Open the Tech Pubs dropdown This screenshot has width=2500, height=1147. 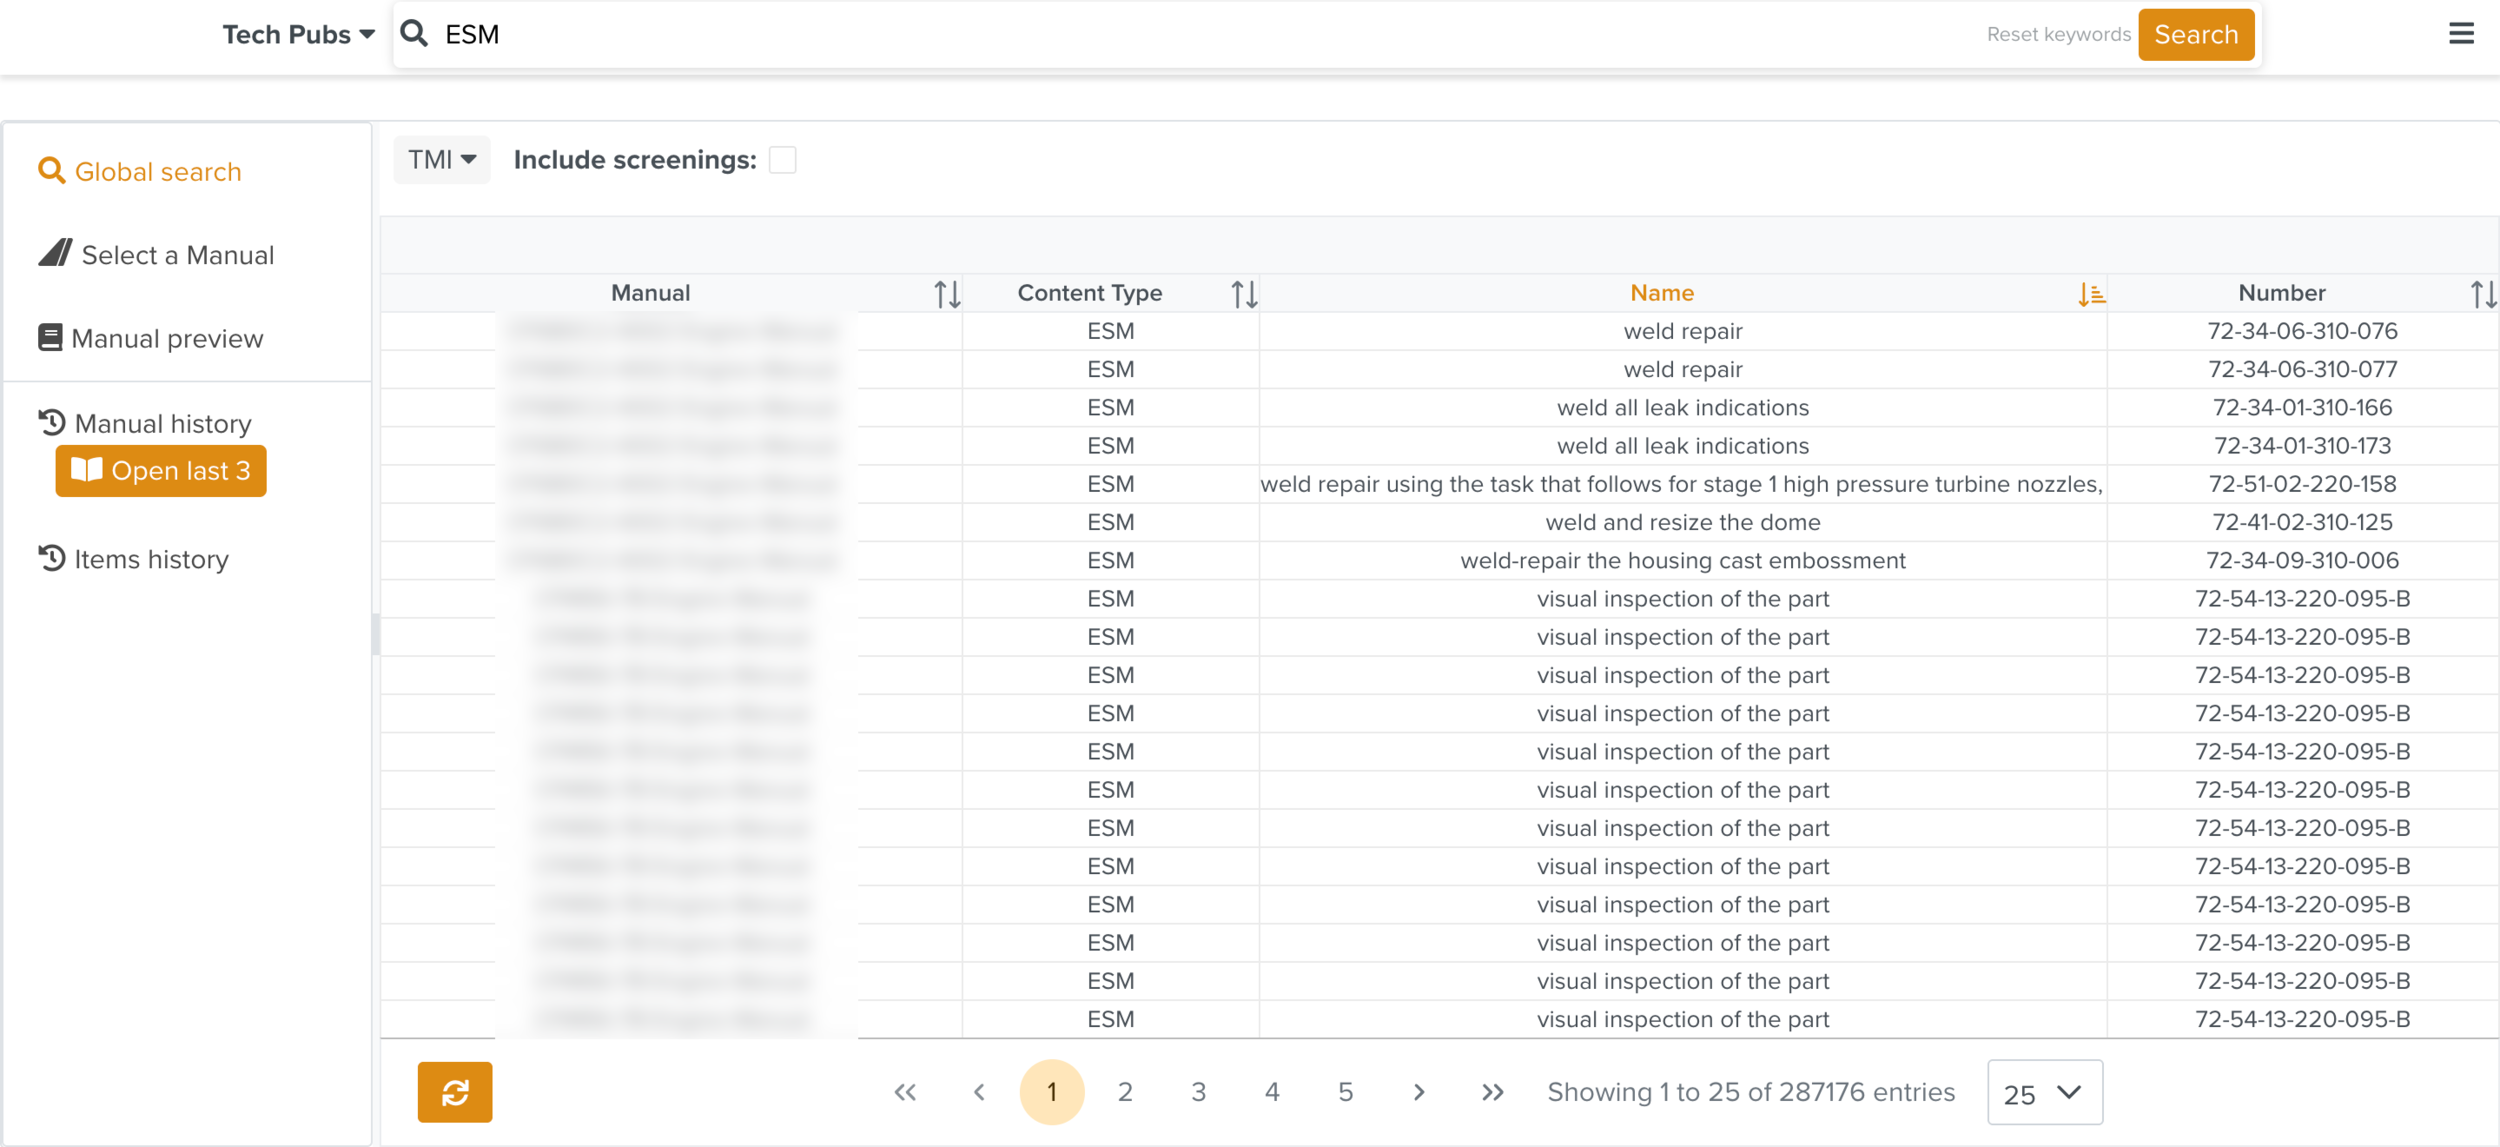pyautogui.click(x=298, y=35)
